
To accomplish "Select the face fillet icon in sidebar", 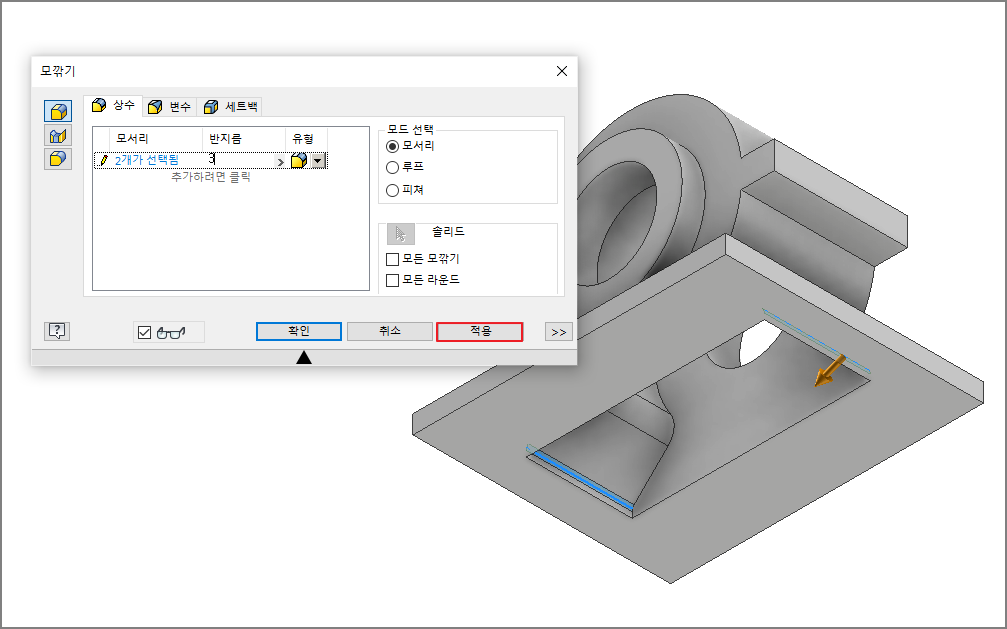I will pos(58,136).
